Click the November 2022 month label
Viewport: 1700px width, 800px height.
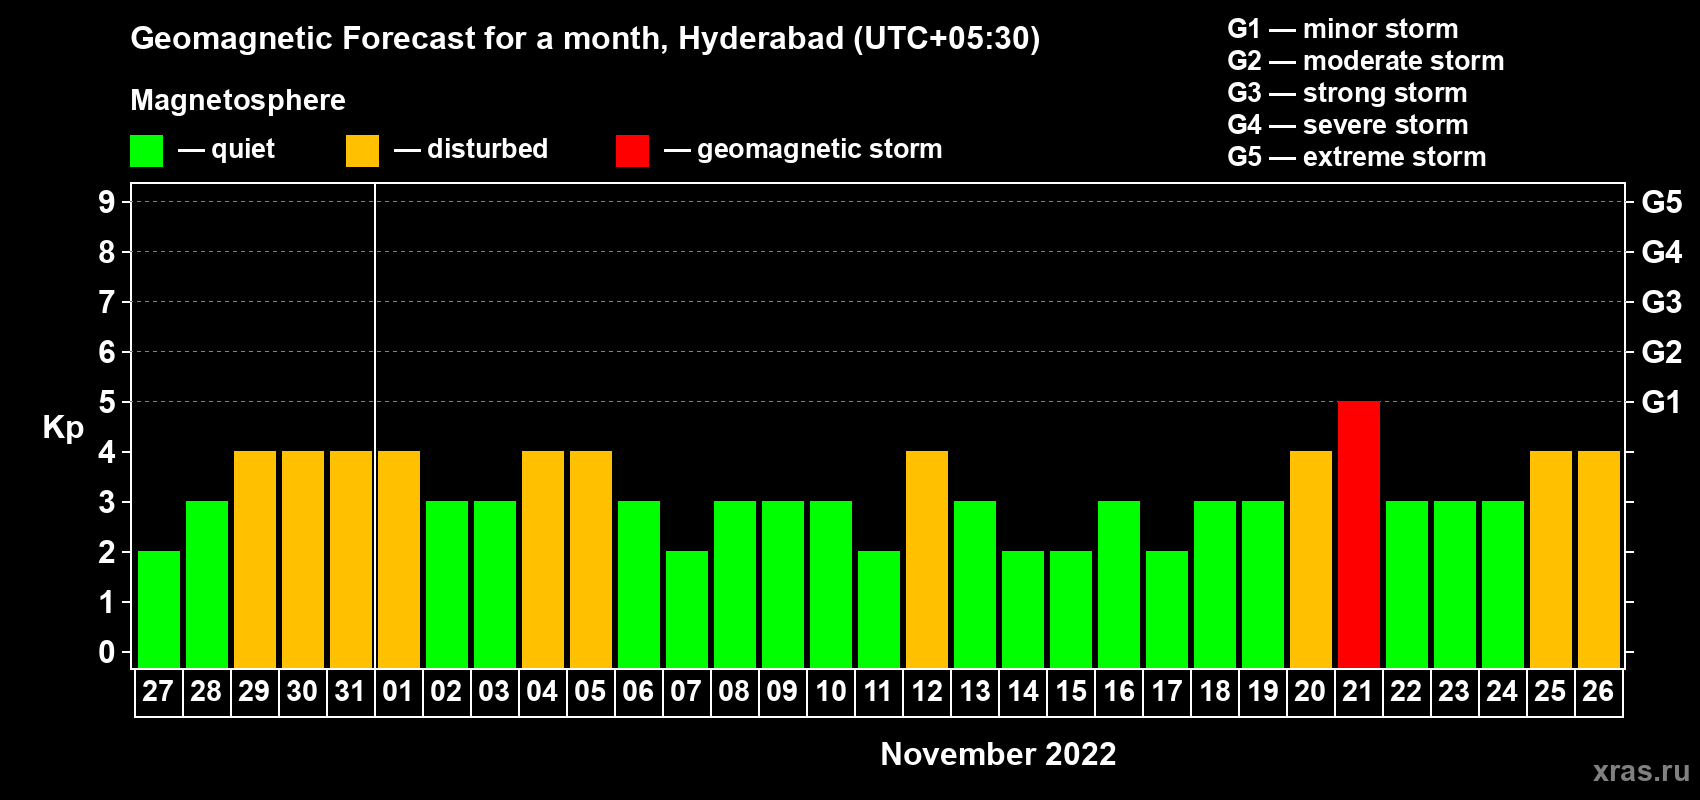[x=998, y=754]
